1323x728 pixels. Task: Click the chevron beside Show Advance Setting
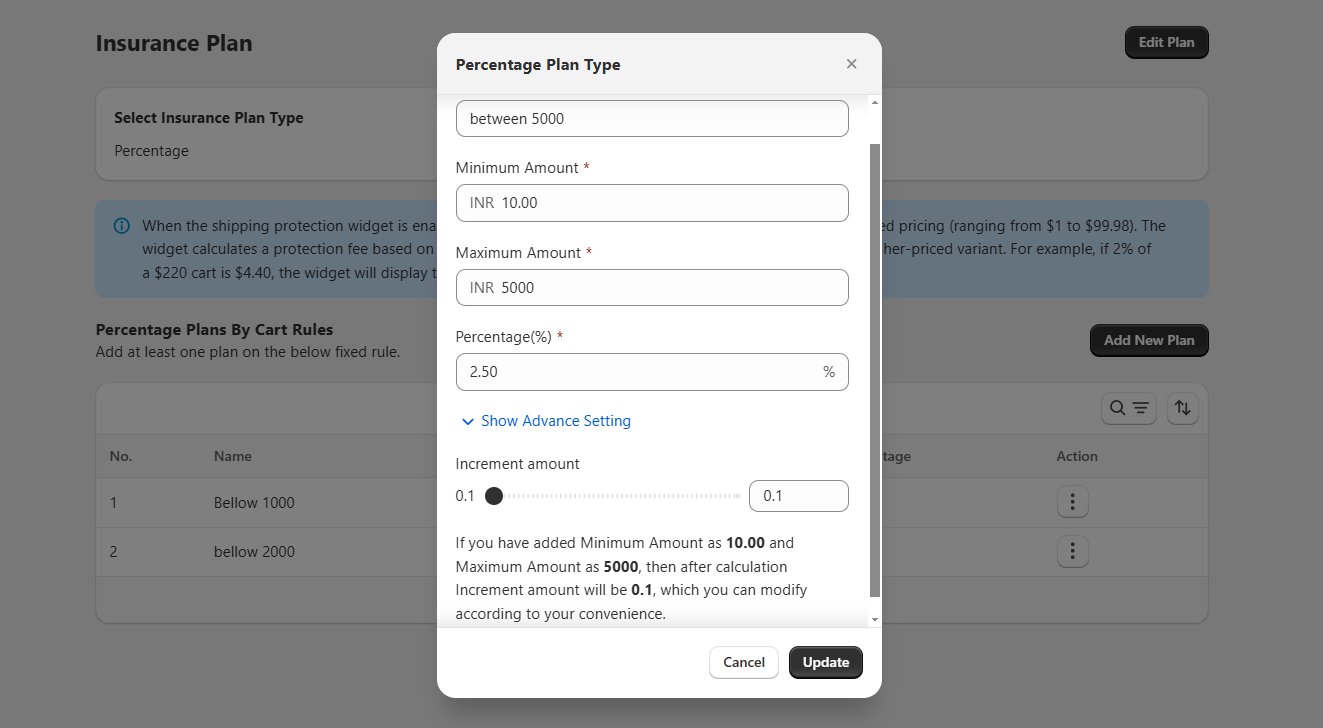point(467,422)
